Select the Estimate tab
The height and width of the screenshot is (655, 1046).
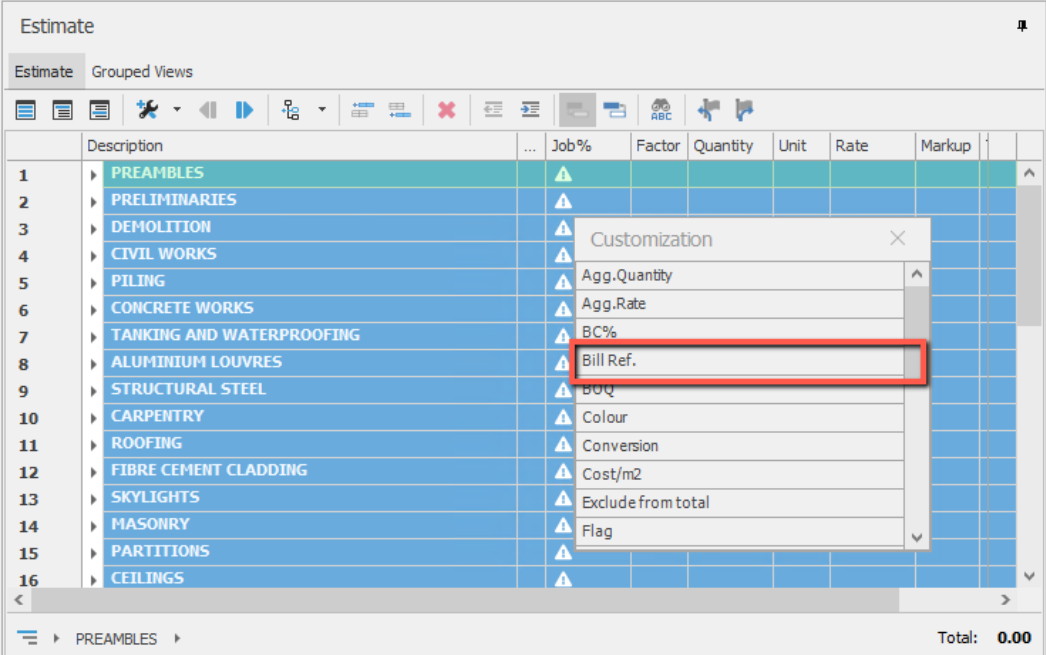click(43, 72)
